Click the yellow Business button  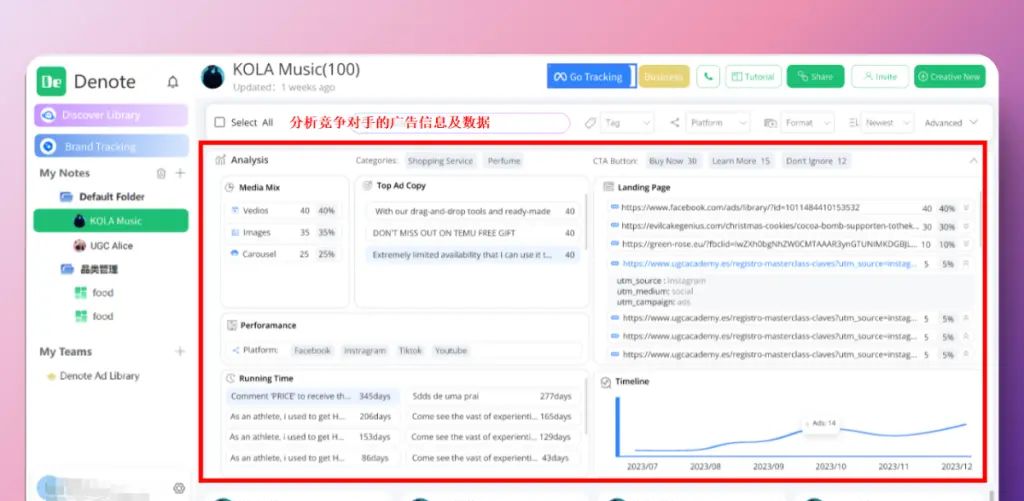664,76
